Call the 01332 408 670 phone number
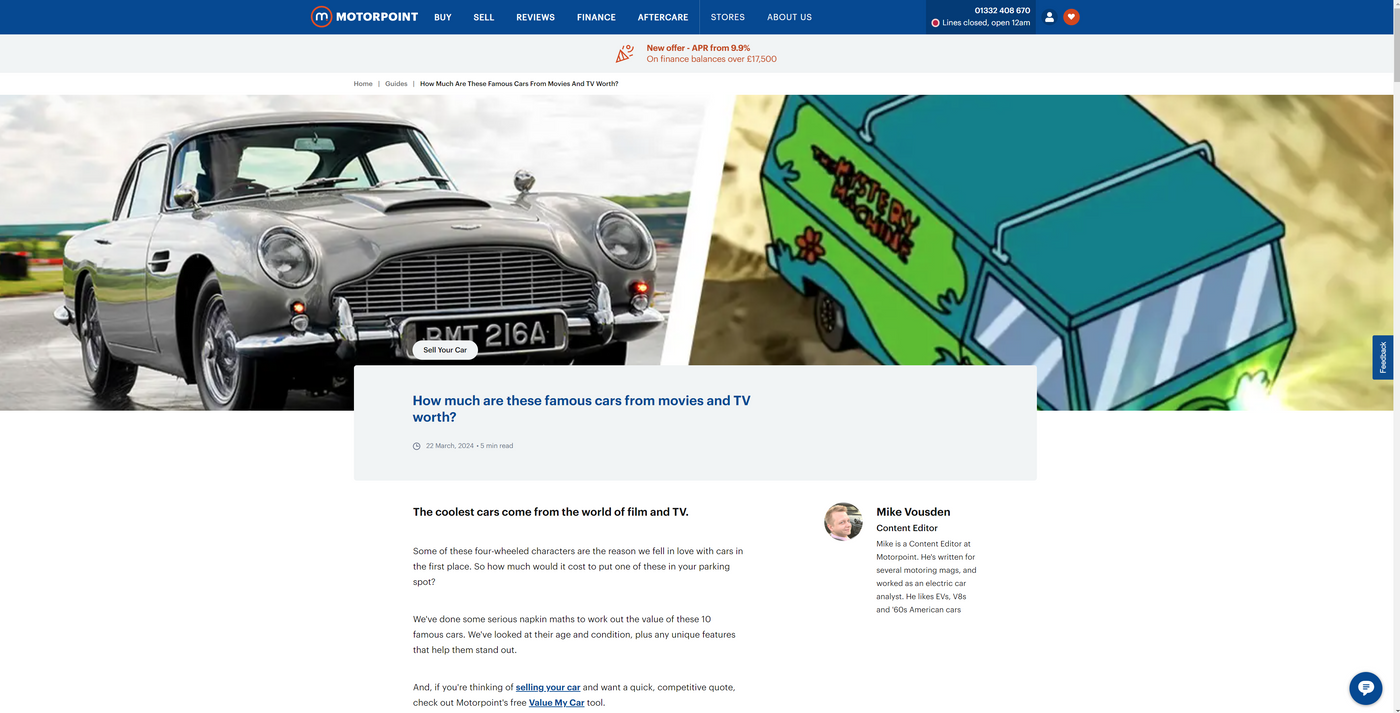 1002,10
